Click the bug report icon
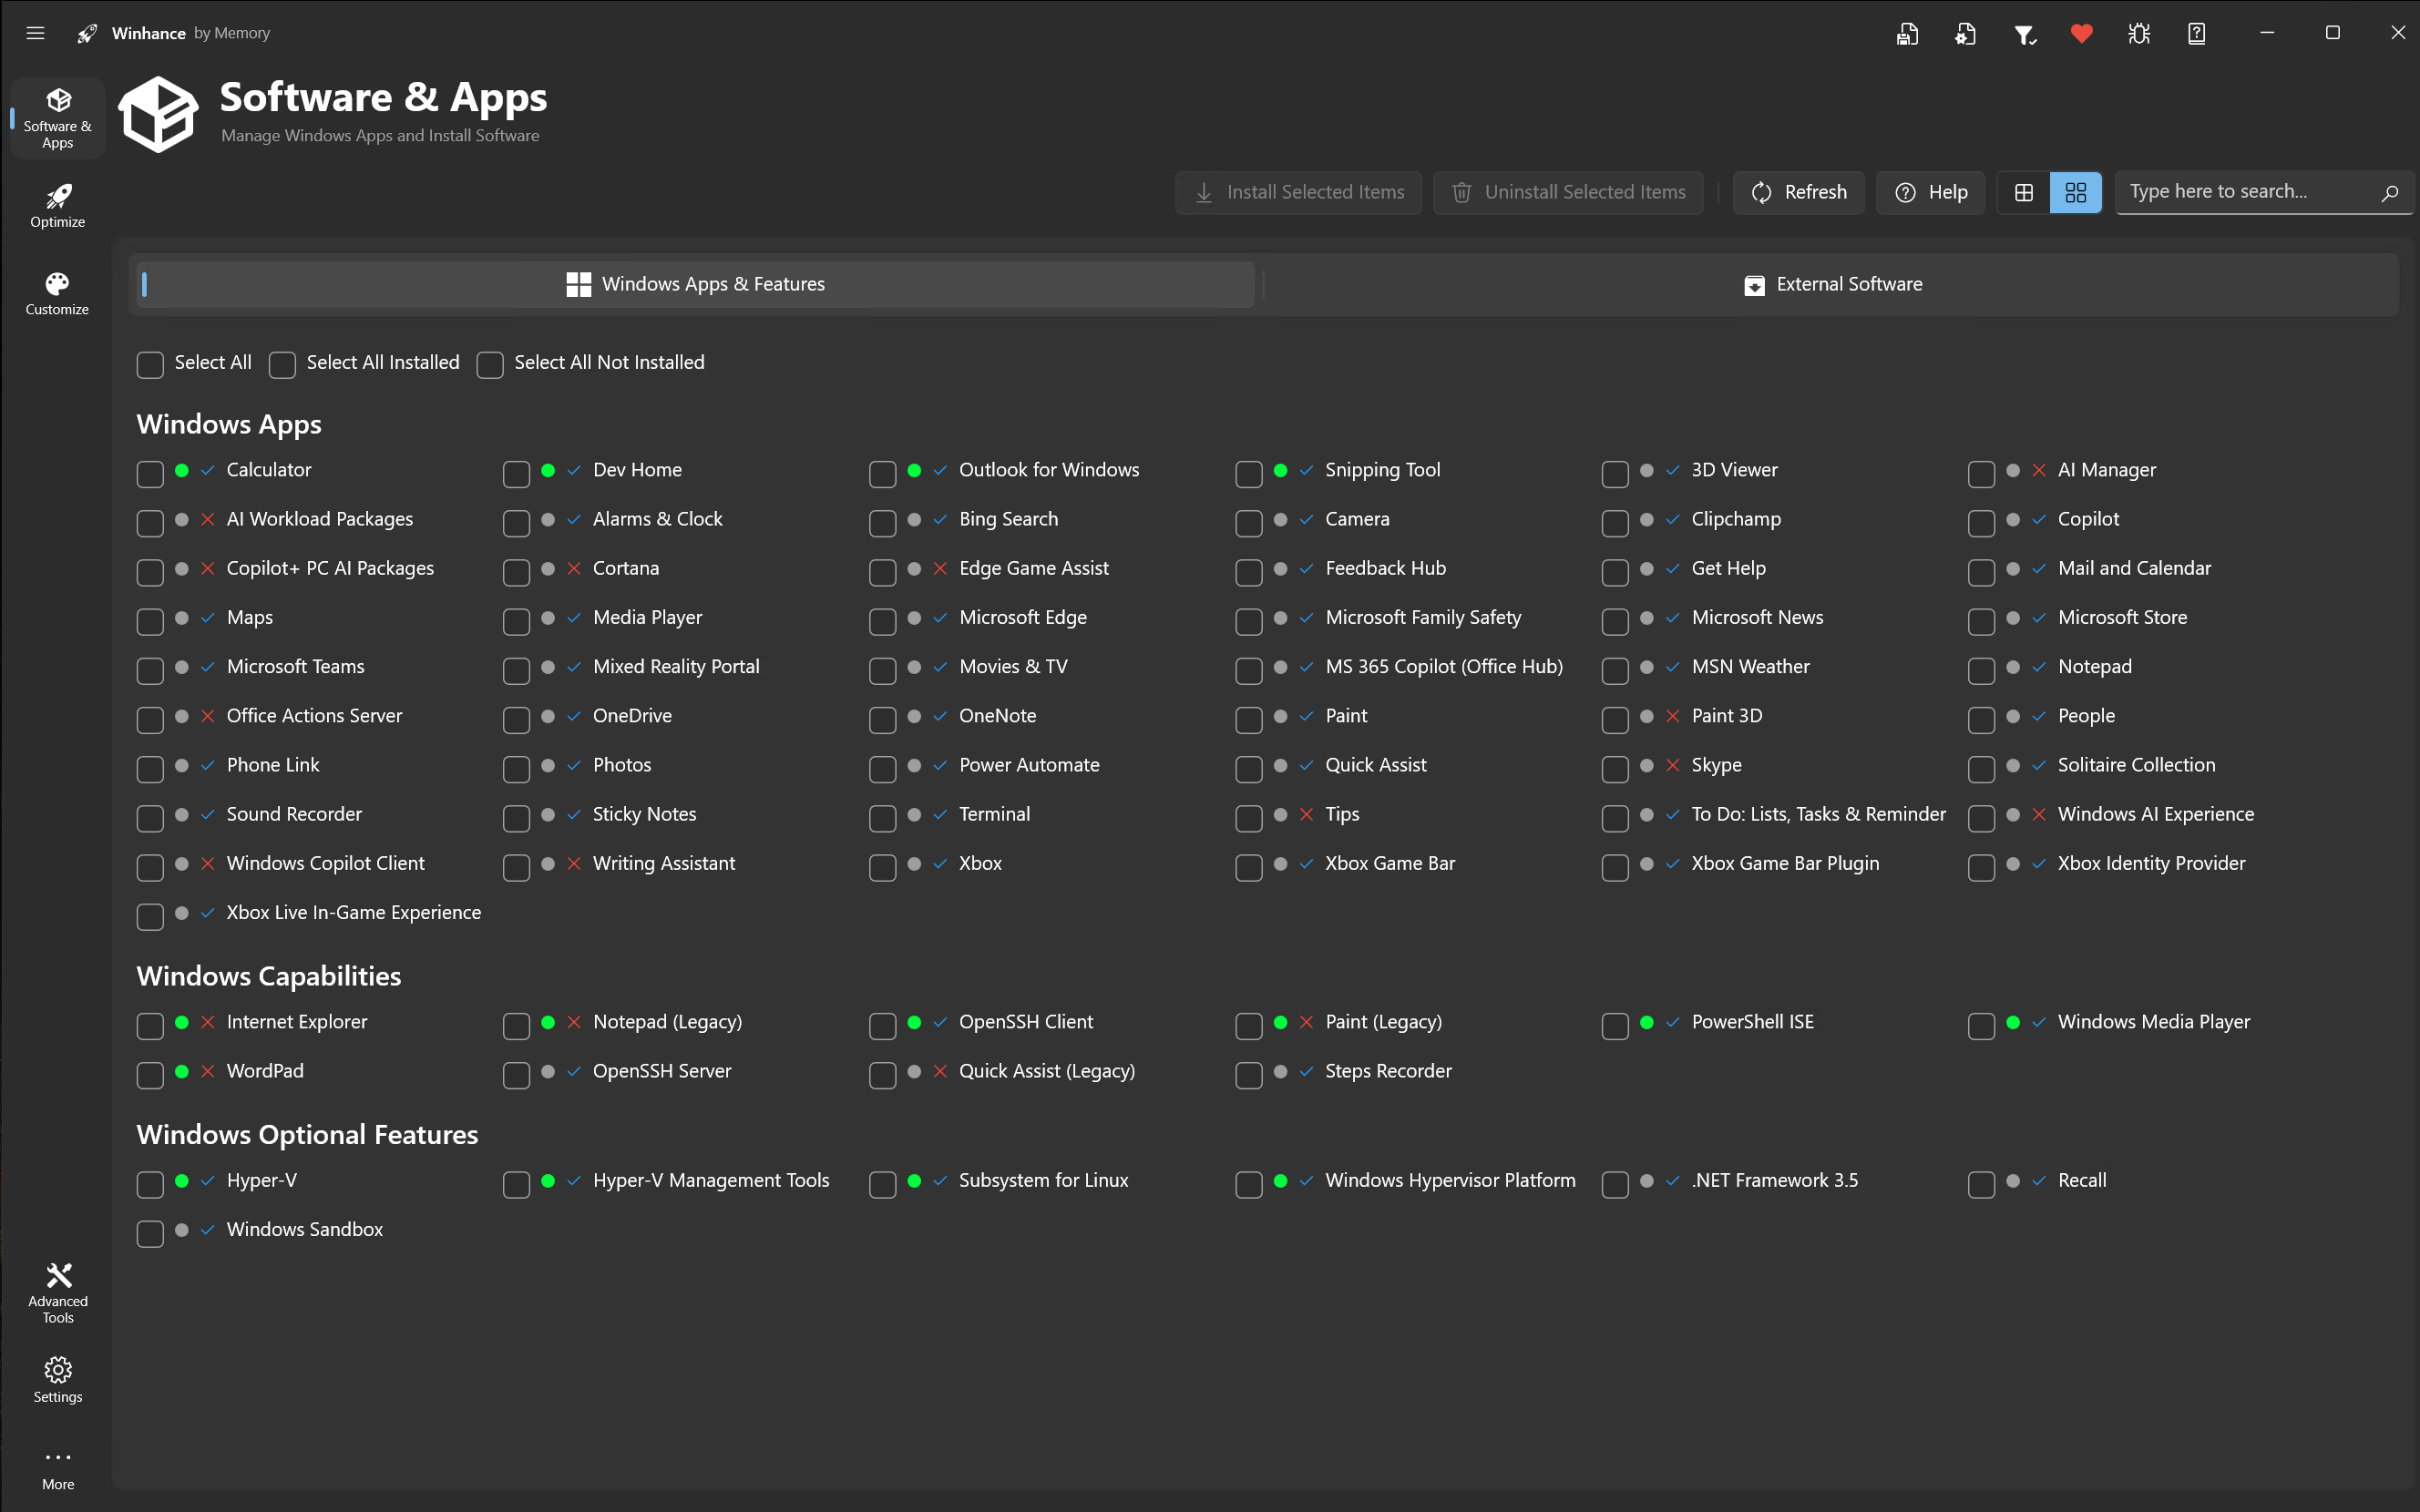2420x1512 pixels. [x=2139, y=34]
